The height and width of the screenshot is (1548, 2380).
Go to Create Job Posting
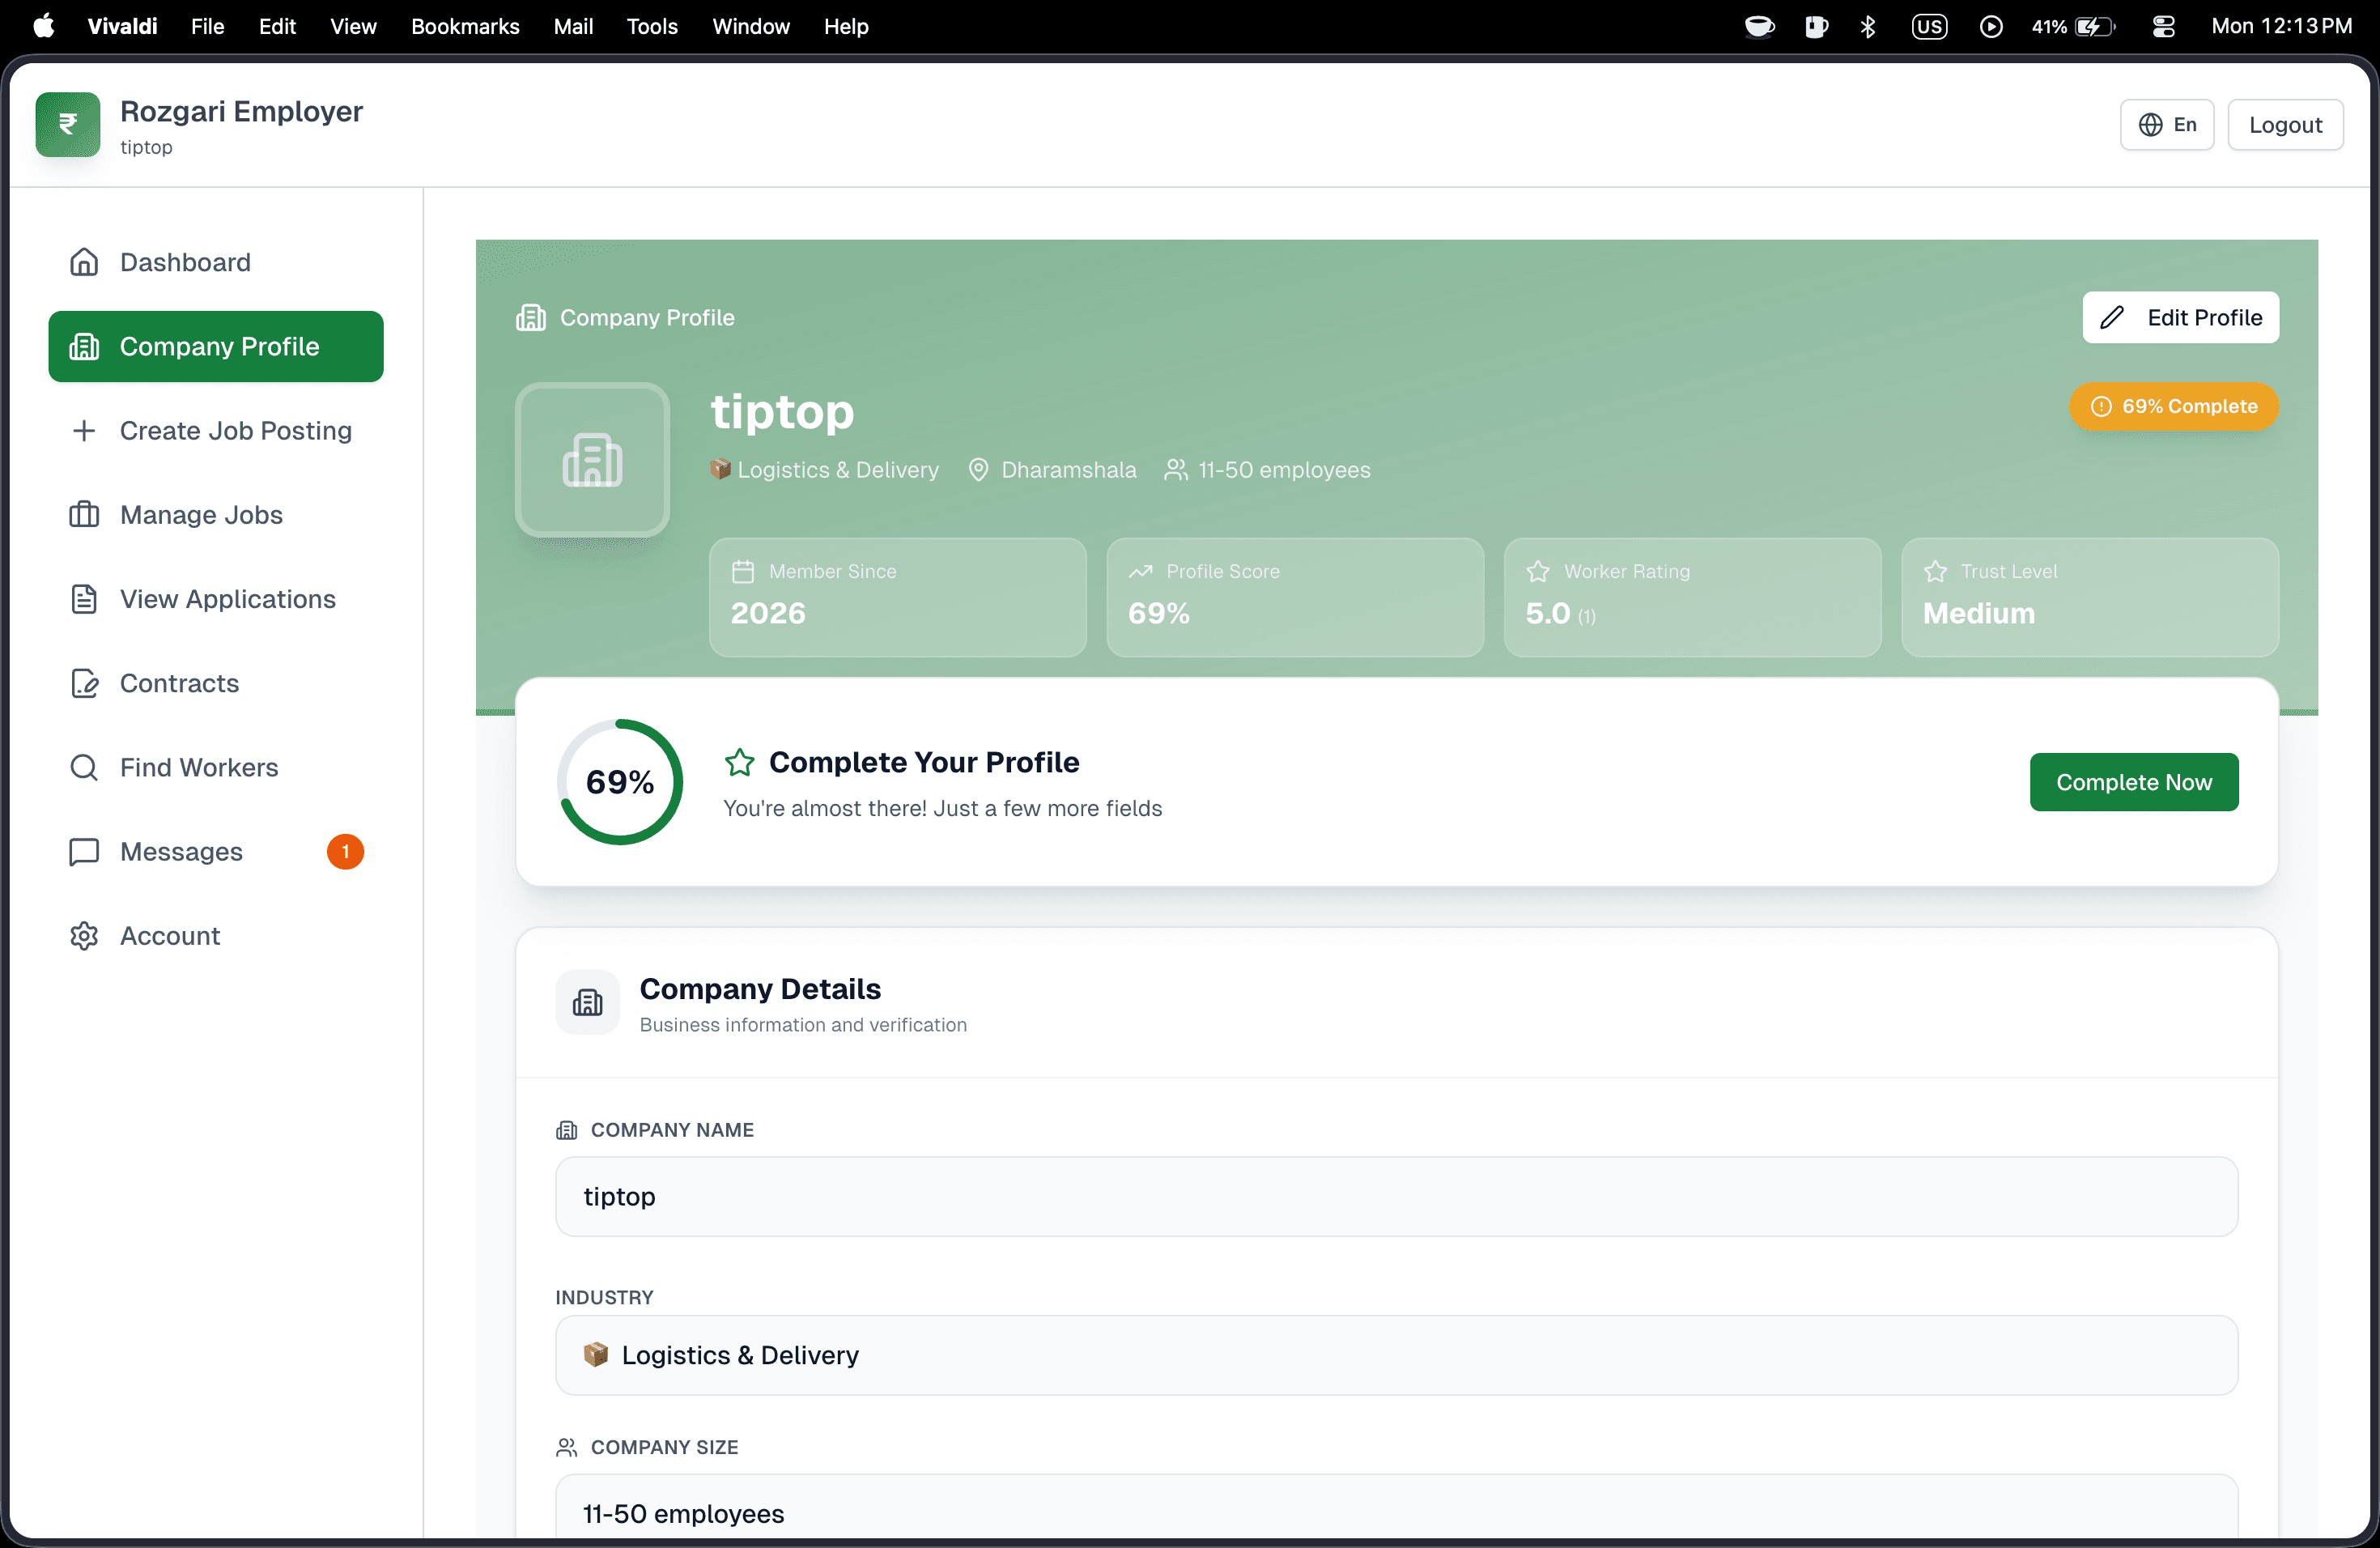(216, 431)
